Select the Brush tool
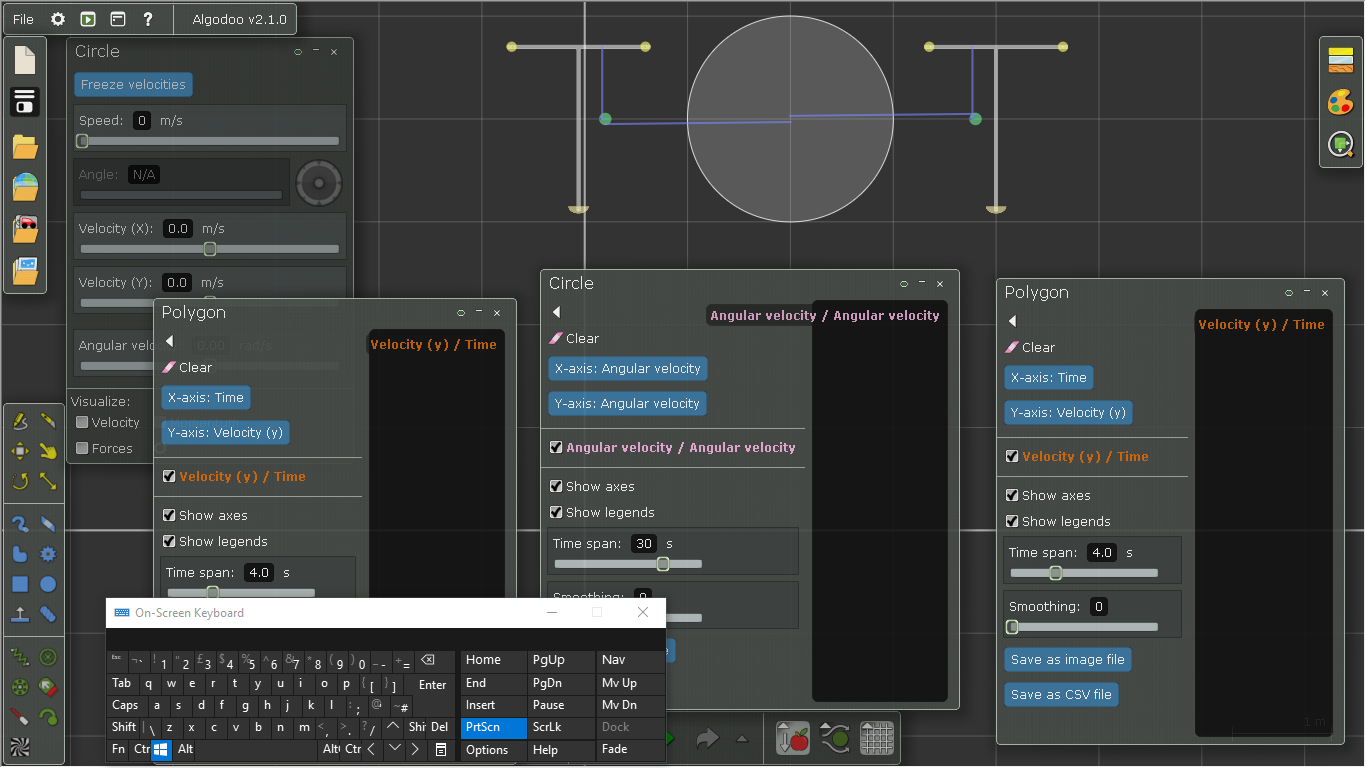The height and width of the screenshot is (768, 1366). point(20,524)
